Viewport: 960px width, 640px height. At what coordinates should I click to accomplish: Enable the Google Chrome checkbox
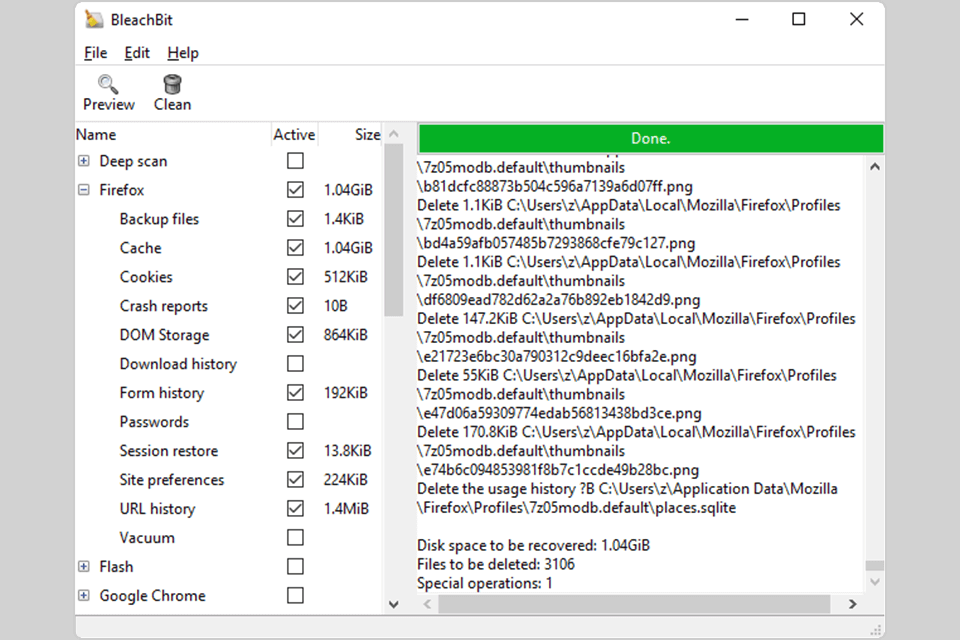coord(295,595)
